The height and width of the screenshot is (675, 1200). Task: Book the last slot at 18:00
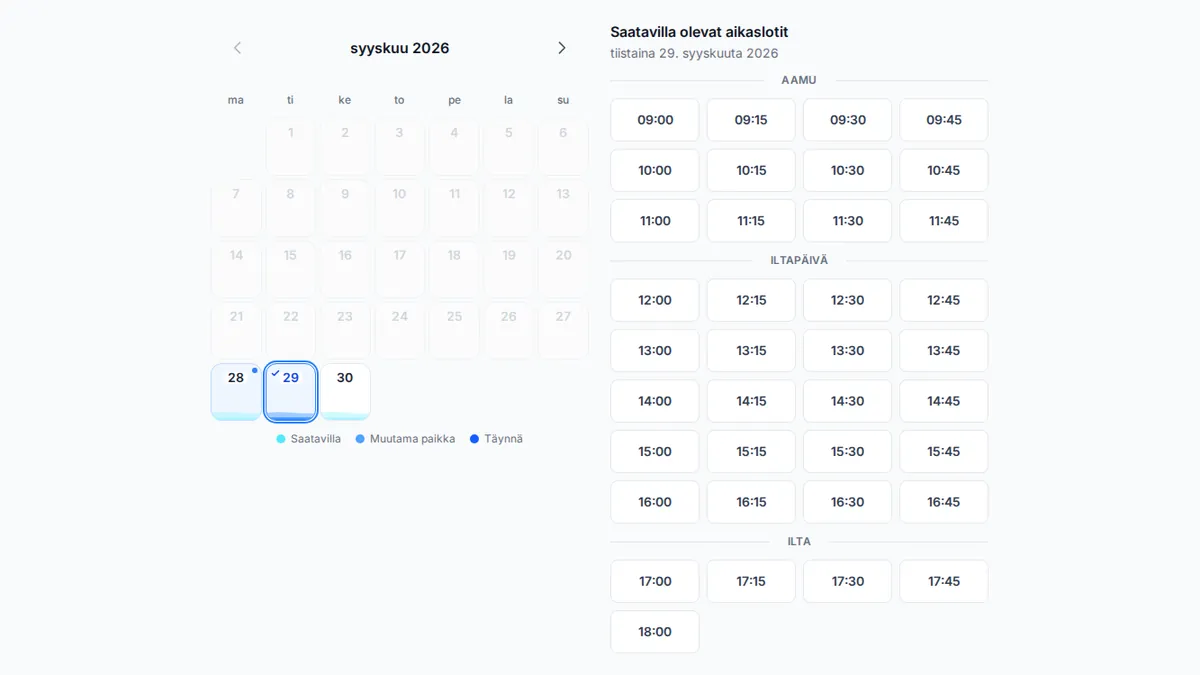(655, 632)
